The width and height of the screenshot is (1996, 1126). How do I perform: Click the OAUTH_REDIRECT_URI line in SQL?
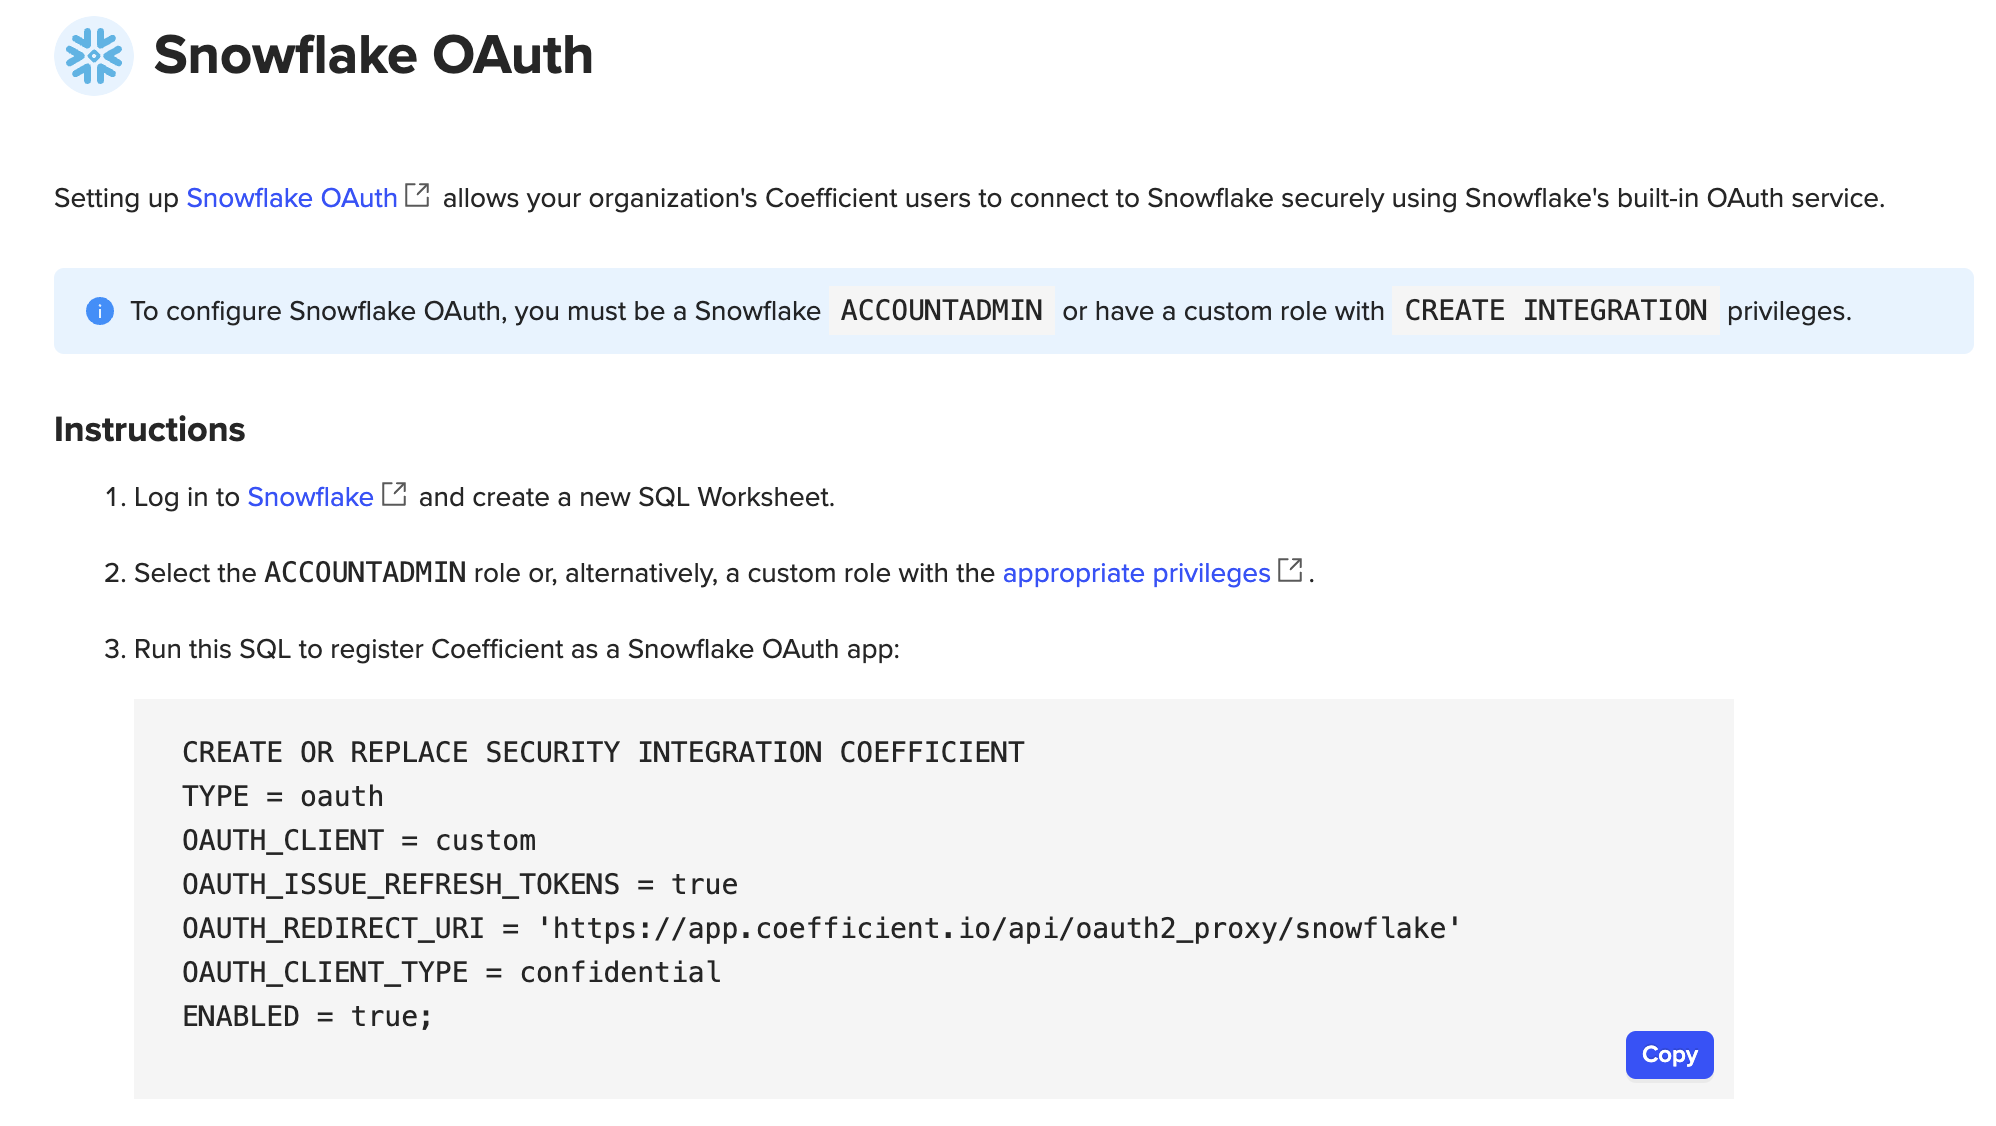pyautogui.click(x=821, y=928)
